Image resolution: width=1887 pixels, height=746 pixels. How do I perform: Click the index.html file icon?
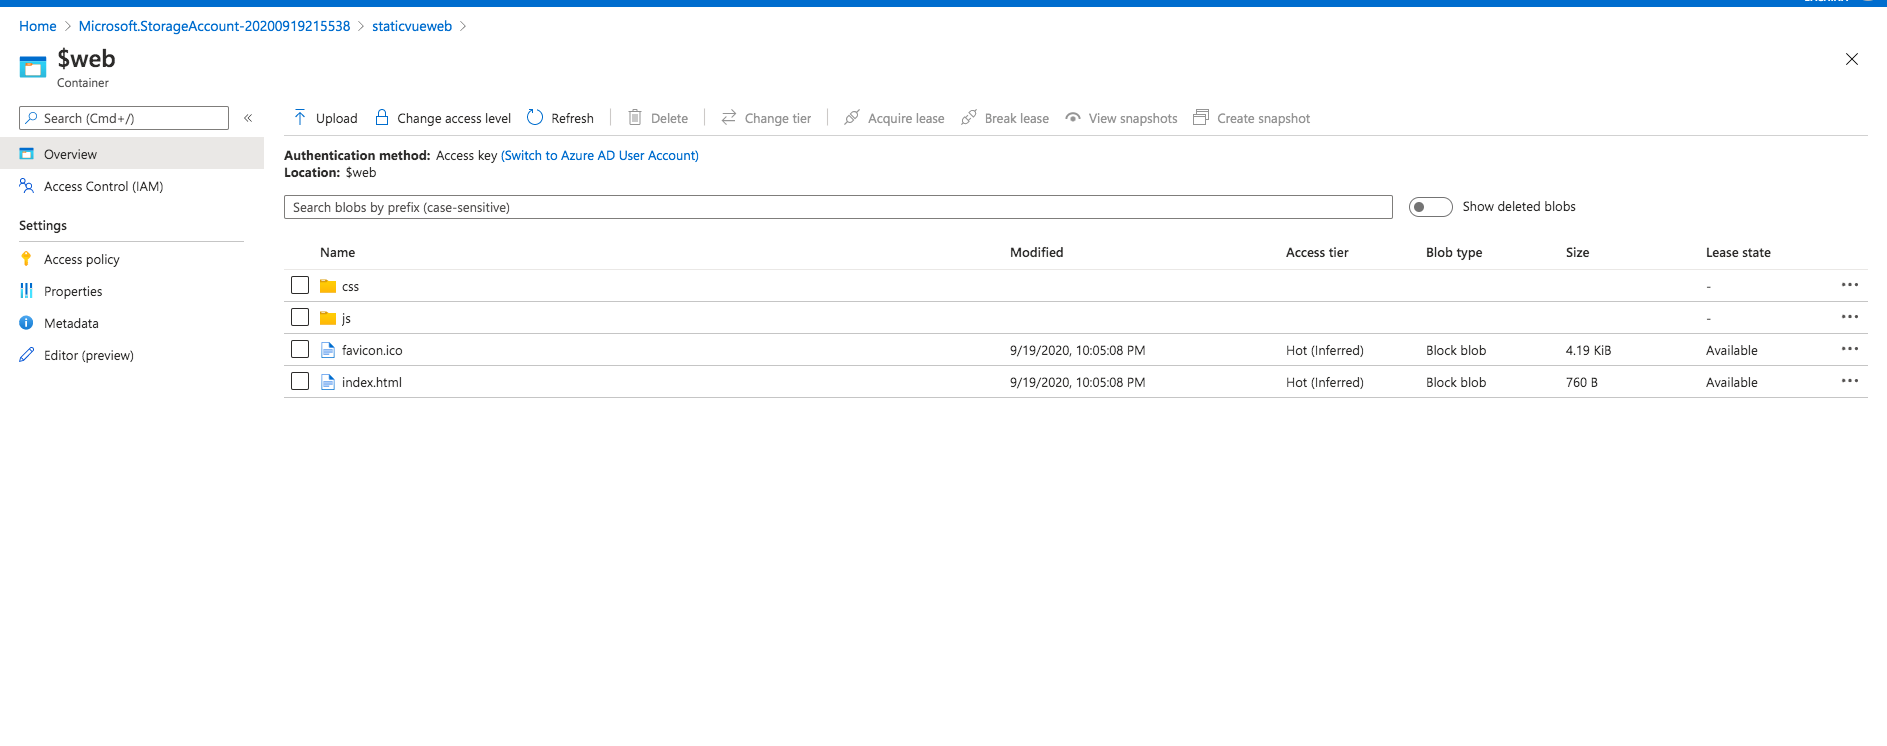pyautogui.click(x=328, y=382)
